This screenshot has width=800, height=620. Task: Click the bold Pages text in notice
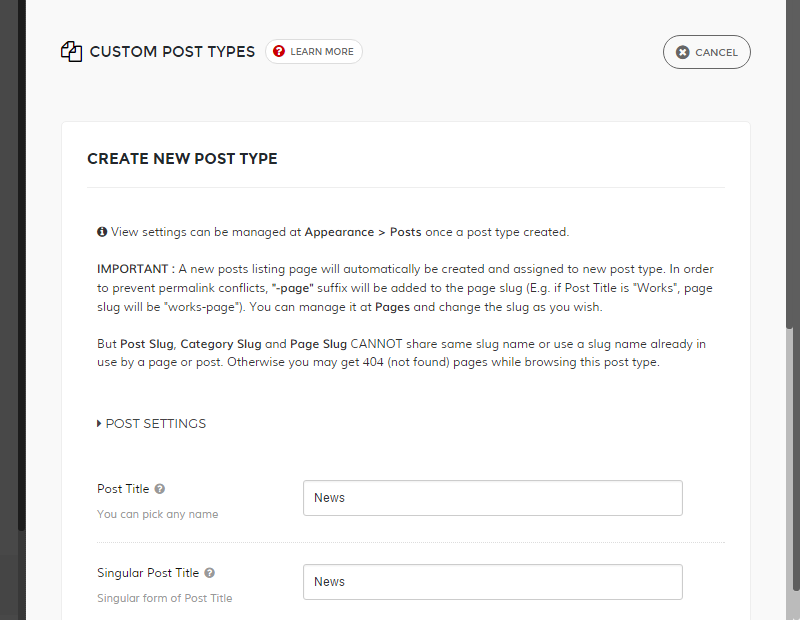point(392,307)
